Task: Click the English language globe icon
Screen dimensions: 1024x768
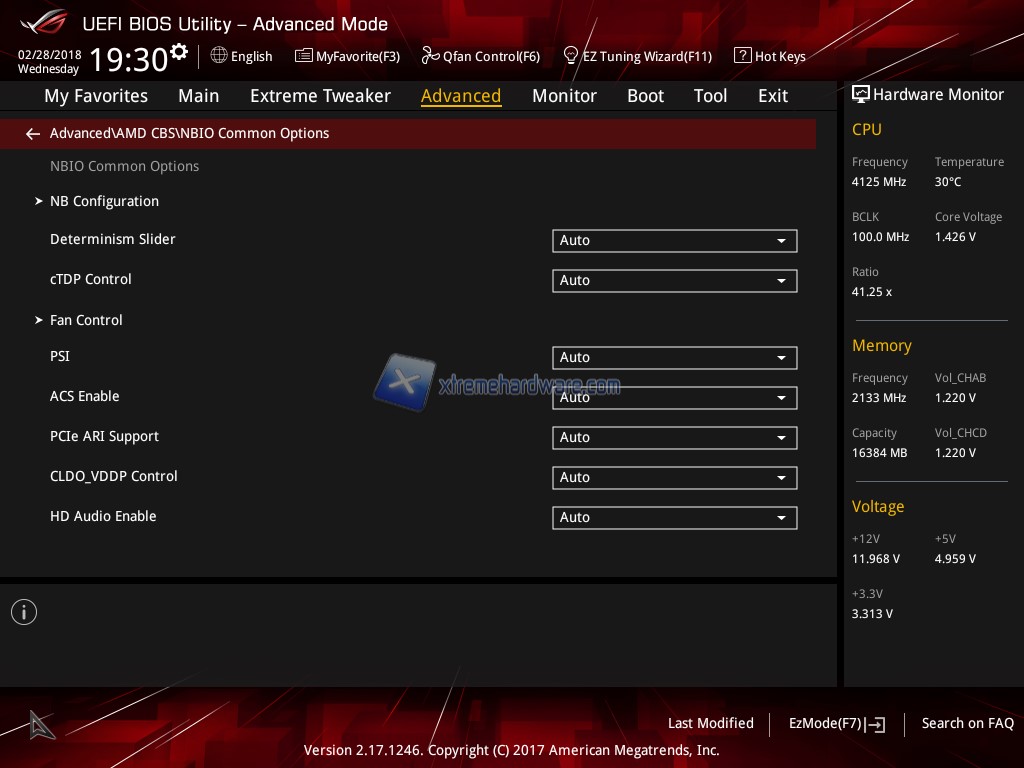Action: (219, 56)
